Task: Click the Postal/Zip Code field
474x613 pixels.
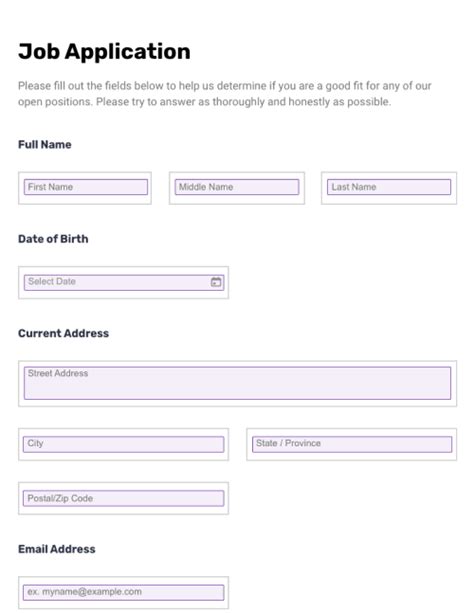Action: click(x=124, y=498)
